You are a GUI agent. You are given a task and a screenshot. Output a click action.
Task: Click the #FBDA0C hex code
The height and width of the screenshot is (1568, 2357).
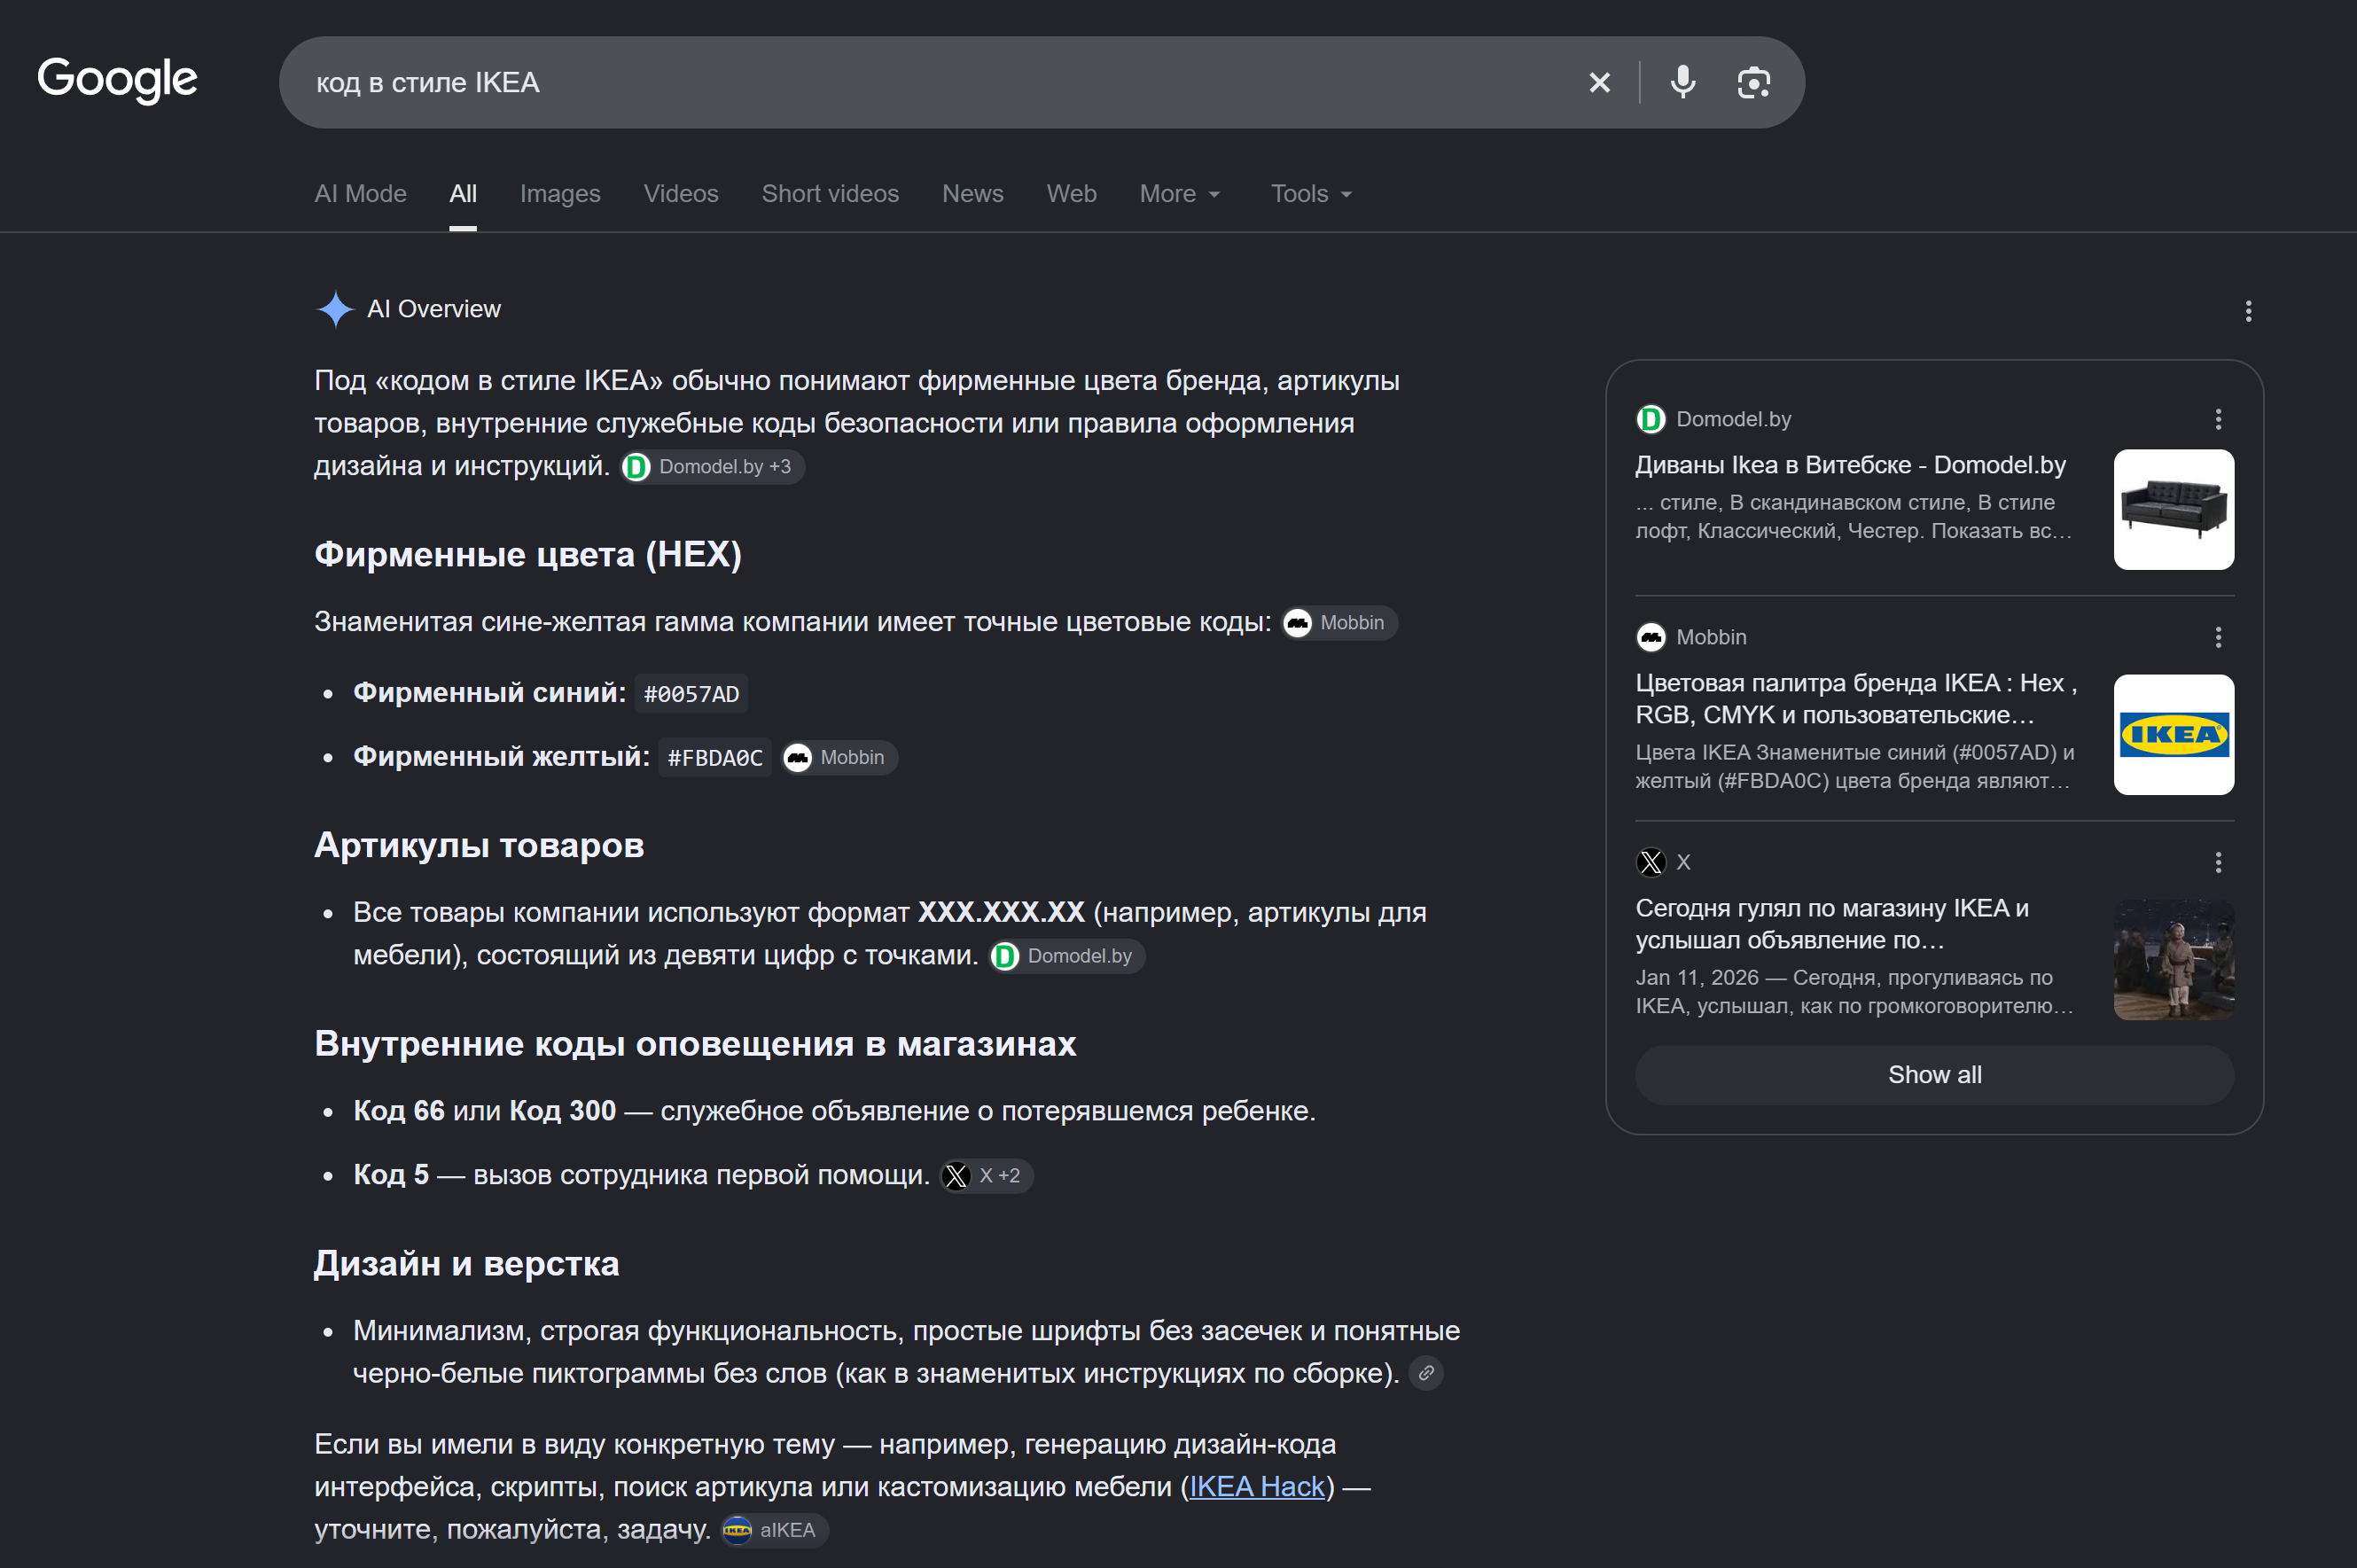(x=715, y=758)
